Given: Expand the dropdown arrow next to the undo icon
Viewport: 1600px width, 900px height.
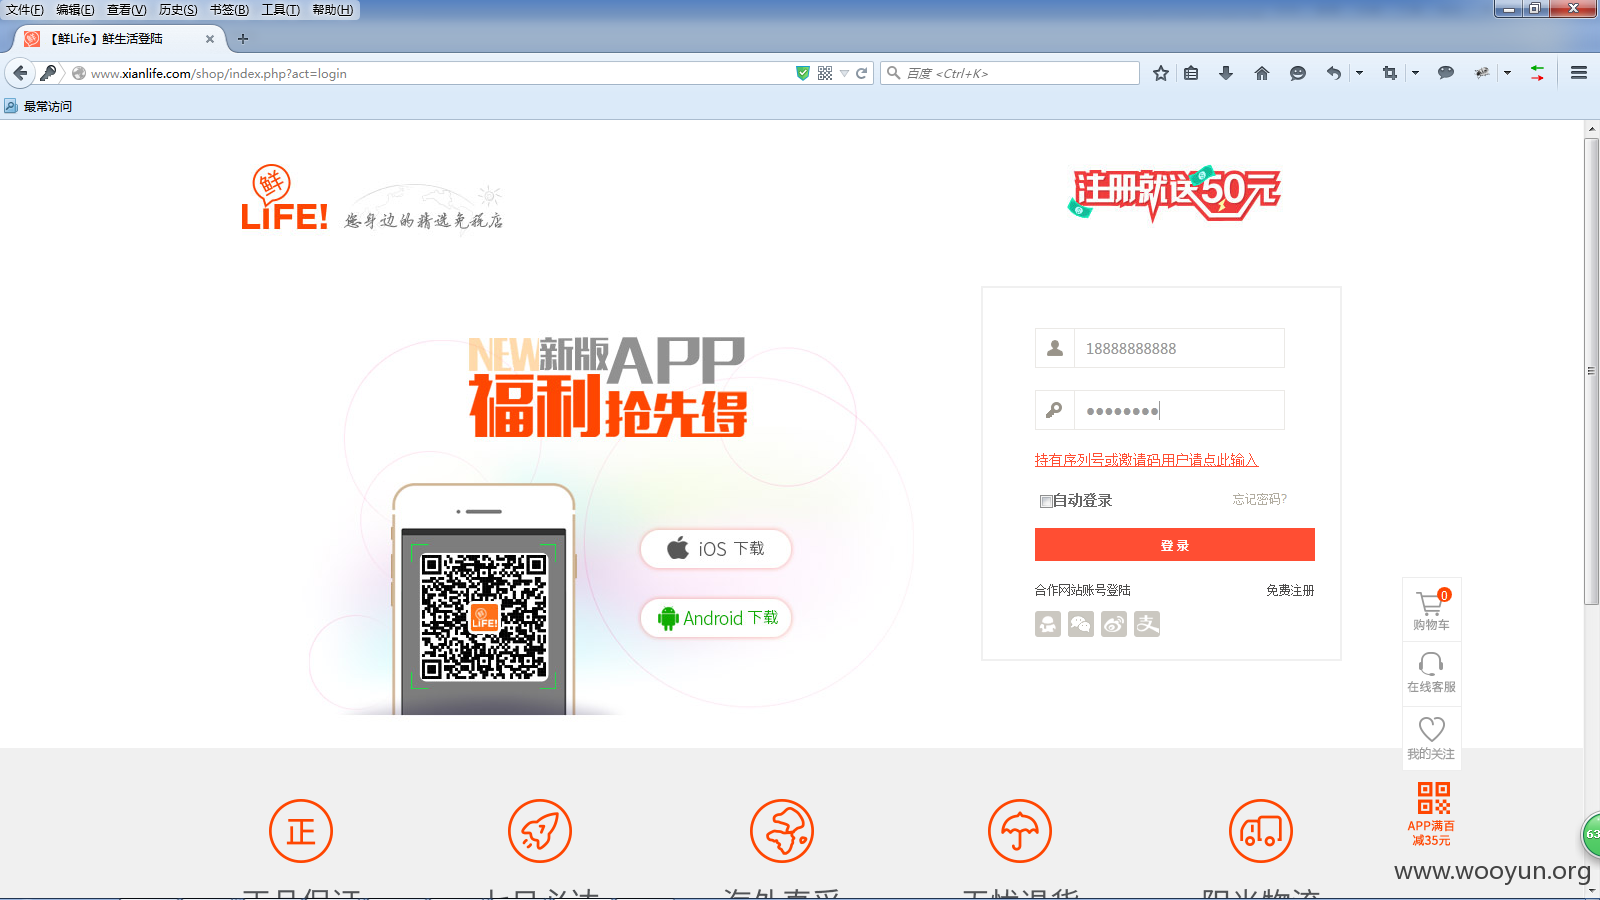Looking at the screenshot, I should 1359,73.
